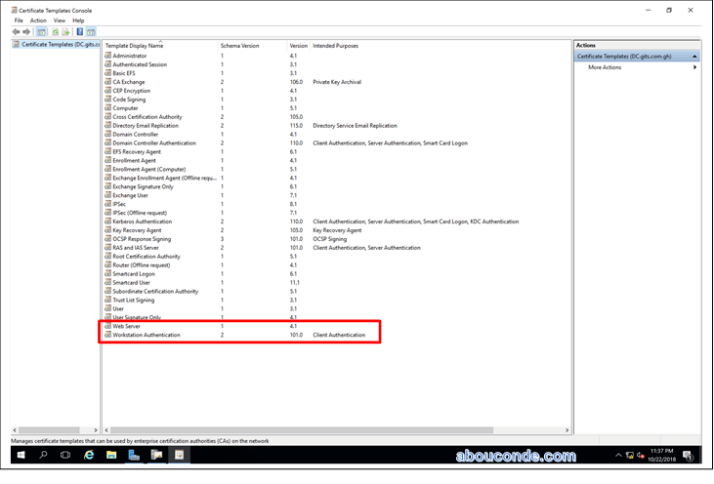Select the Exchange User template icon

tap(108, 195)
